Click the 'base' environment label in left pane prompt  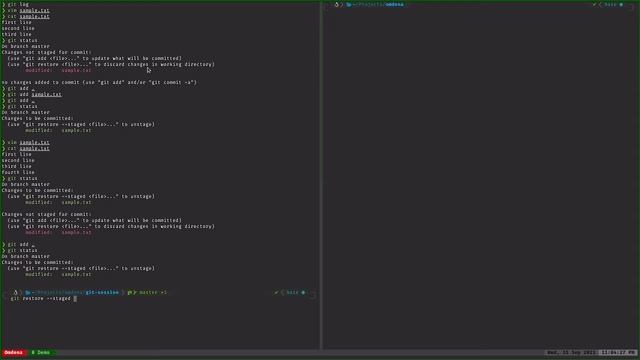point(292,292)
